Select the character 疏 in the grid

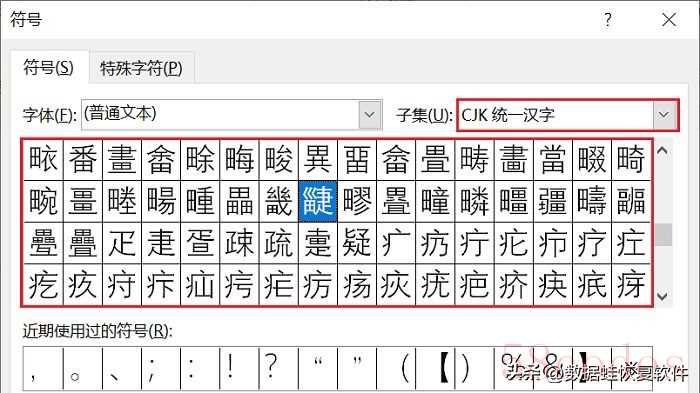pyautogui.click(x=279, y=243)
